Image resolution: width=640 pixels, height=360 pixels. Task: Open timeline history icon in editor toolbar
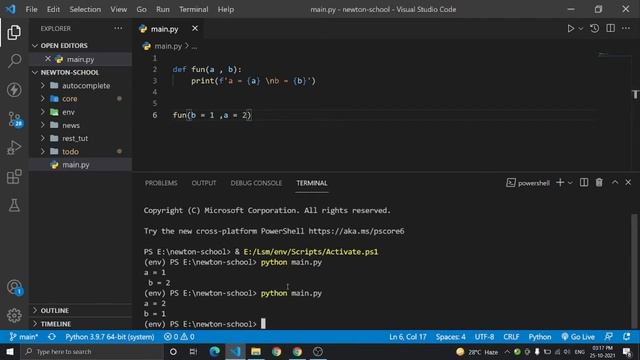(x=594, y=28)
